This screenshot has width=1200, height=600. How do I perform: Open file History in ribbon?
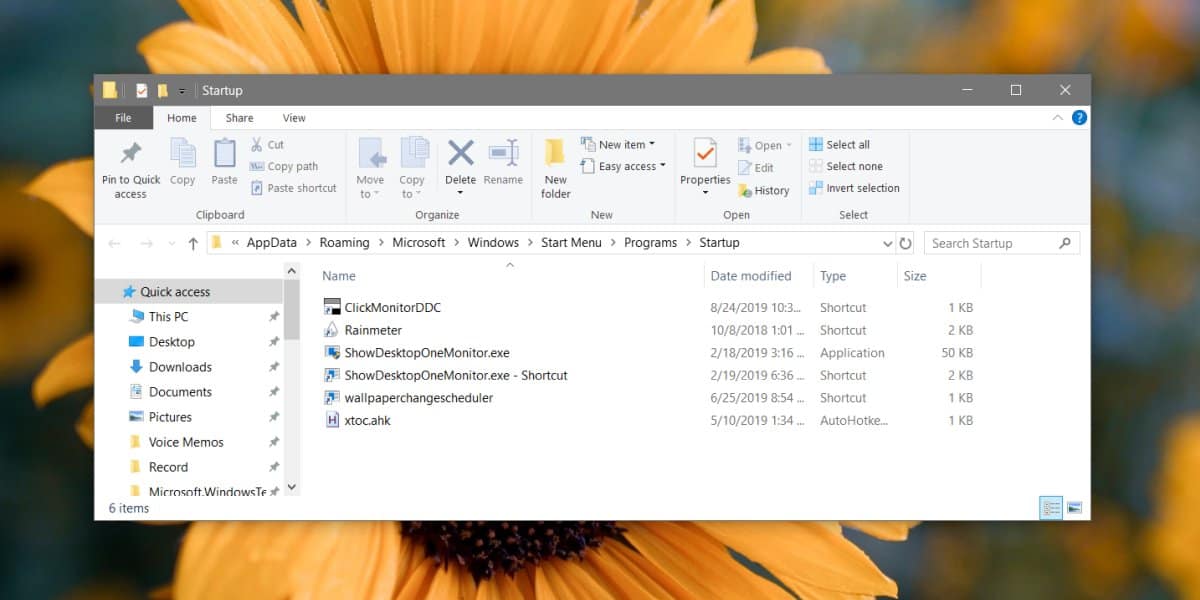(764, 190)
